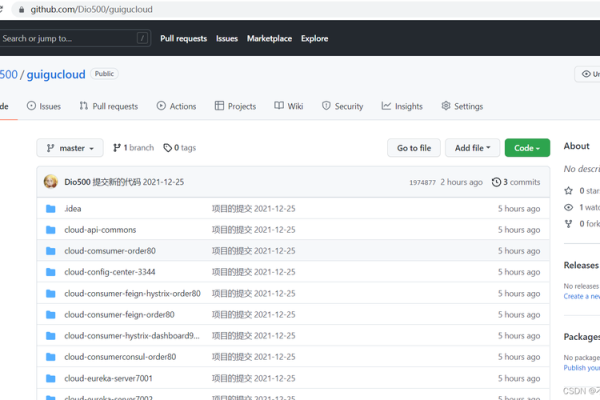Open the Dio500 avatar on the latest commit
This screenshot has height=400, width=600.
click(x=51, y=182)
